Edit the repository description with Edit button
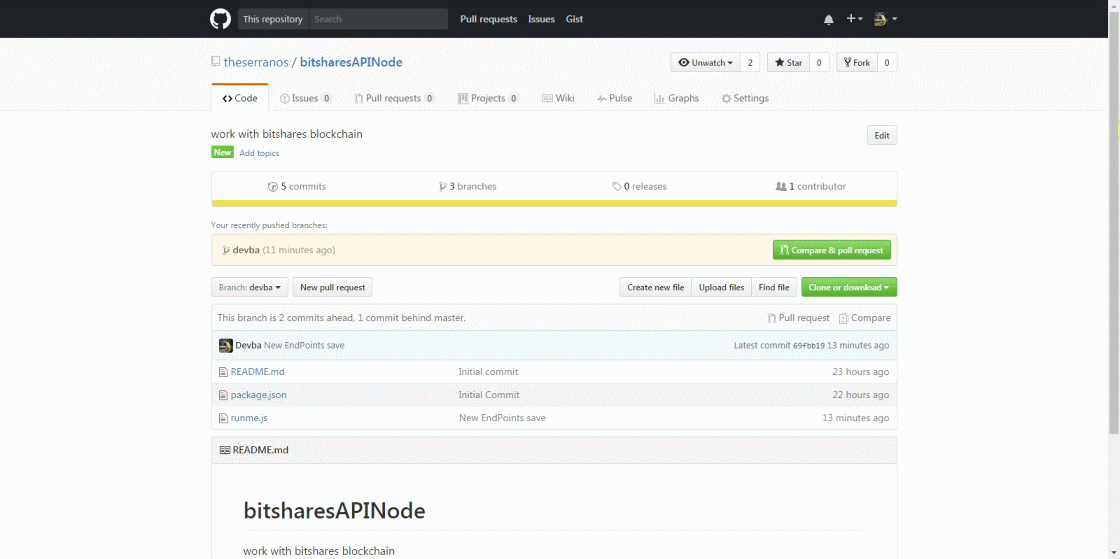The height and width of the screenshot is (559, 1120). click(882, 136)
